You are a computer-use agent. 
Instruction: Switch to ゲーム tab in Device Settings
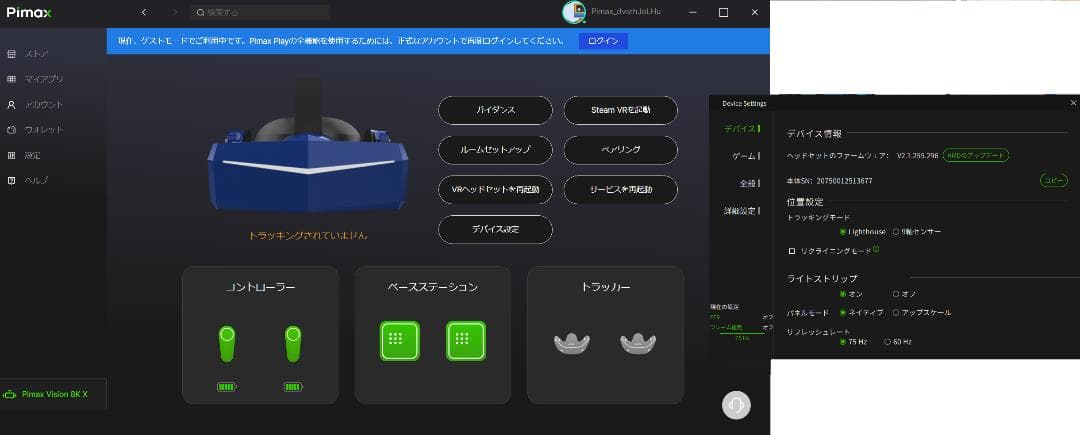coord(745,156)
